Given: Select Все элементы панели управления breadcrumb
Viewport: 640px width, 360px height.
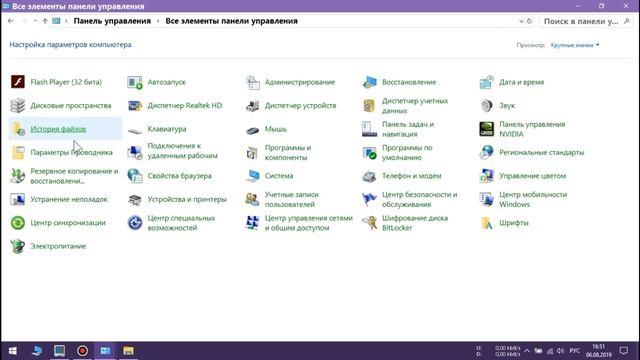Looking at the screenshot, I should 231,21.
